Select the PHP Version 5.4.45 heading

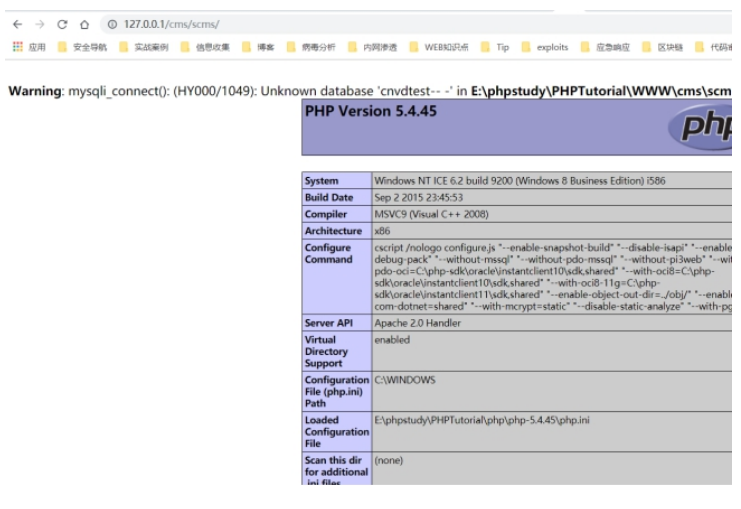coord(371,111)
